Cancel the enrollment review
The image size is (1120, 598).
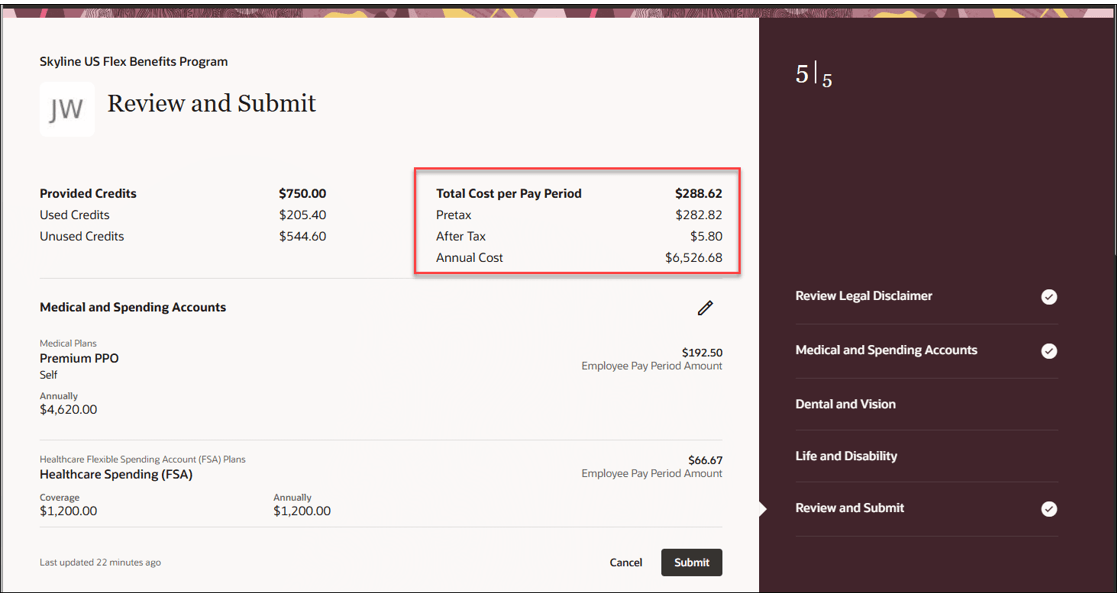pos(626,562)
